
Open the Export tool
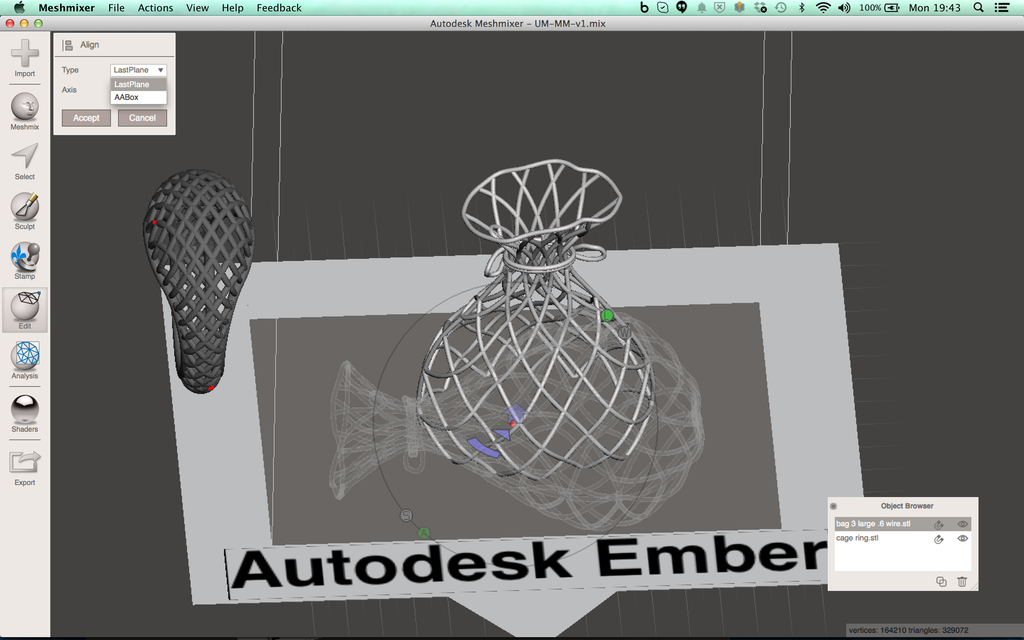(x=25, y=467)
